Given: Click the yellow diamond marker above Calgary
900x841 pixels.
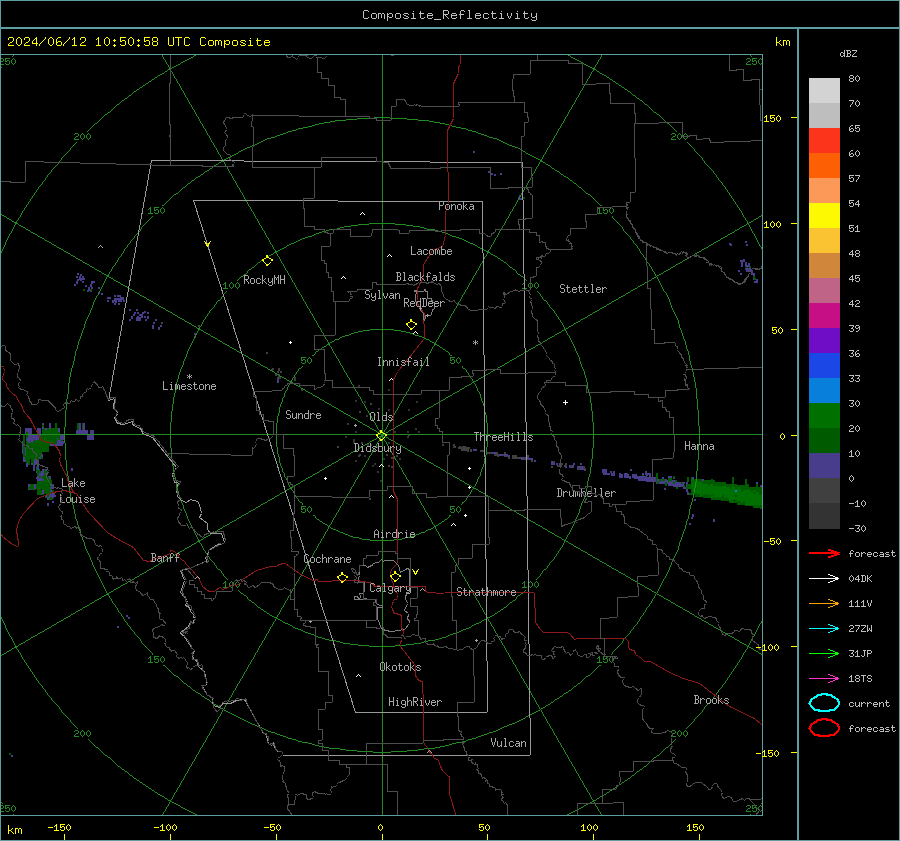Looking at the screenshot, I should click(395, 576).
